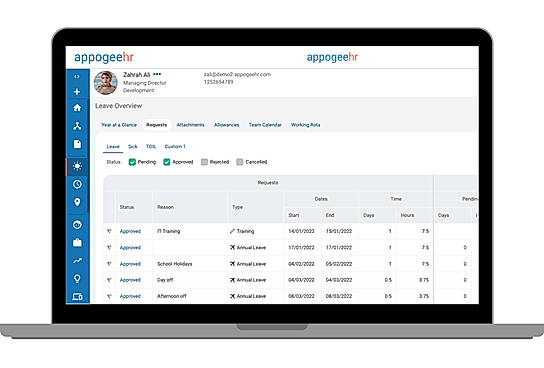544x368 pixels.
Task: Click the plus (add new) sidebar icon
Action: click(77, 92)
